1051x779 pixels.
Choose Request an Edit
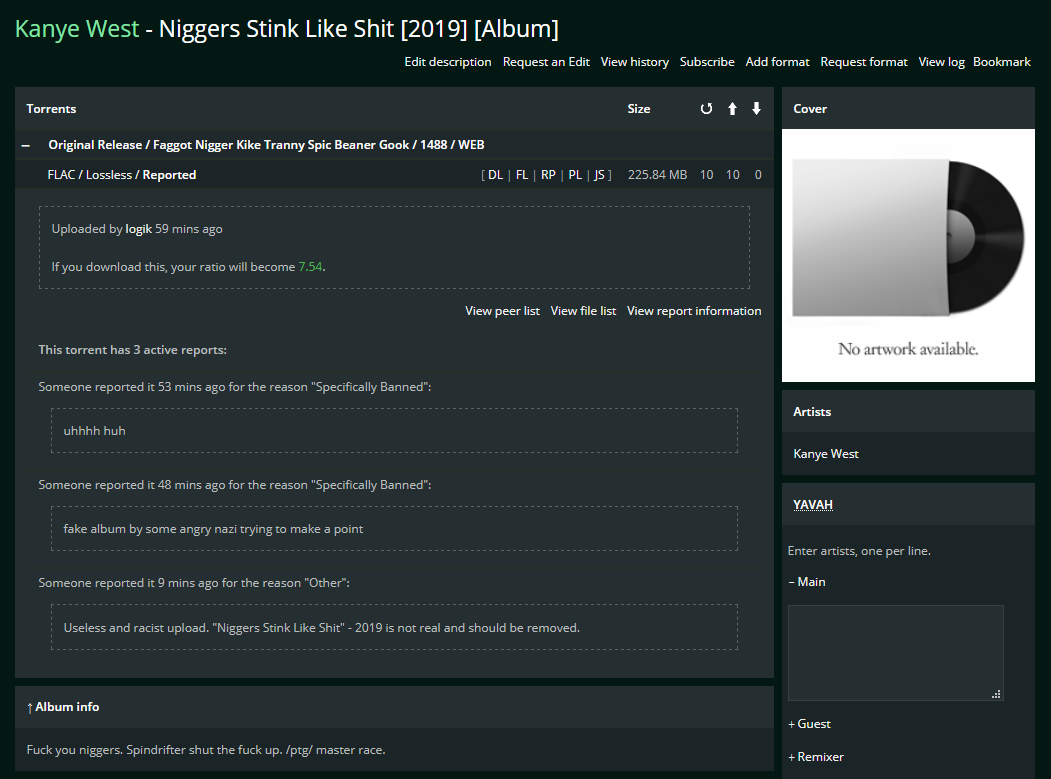click(546, 62)
